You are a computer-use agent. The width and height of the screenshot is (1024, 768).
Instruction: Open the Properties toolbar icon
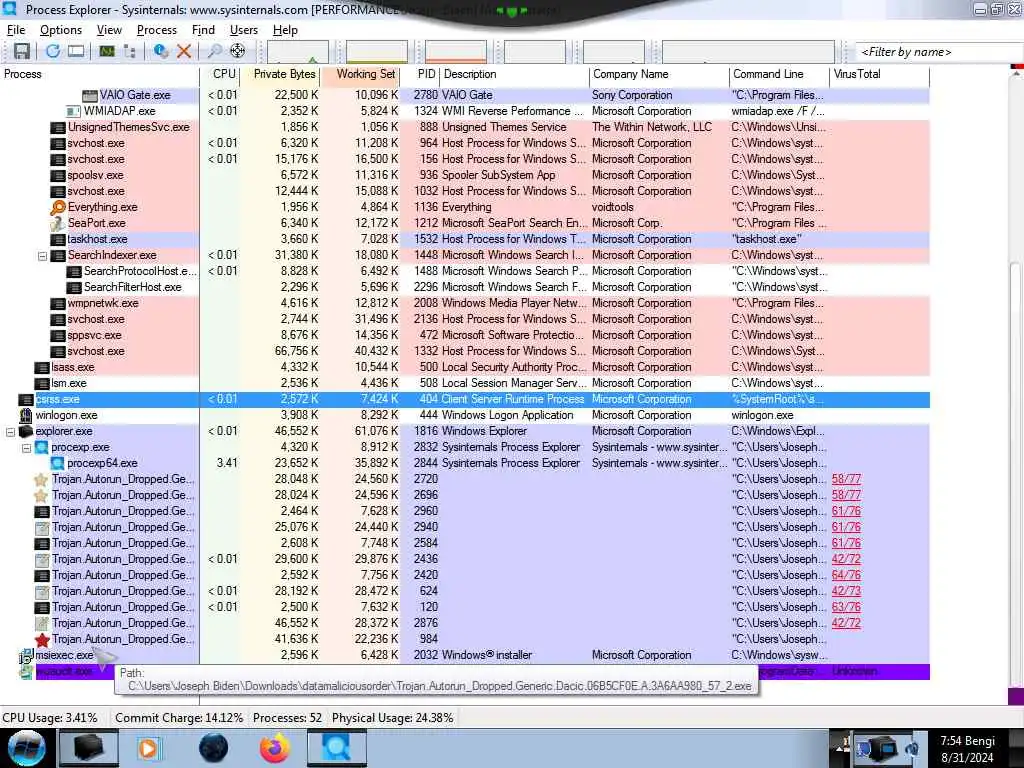(x=161, y=51)
